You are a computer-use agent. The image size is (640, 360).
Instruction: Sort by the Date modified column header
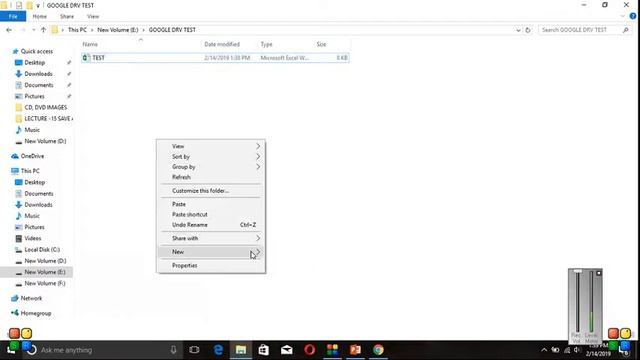[x=222, y=44]
